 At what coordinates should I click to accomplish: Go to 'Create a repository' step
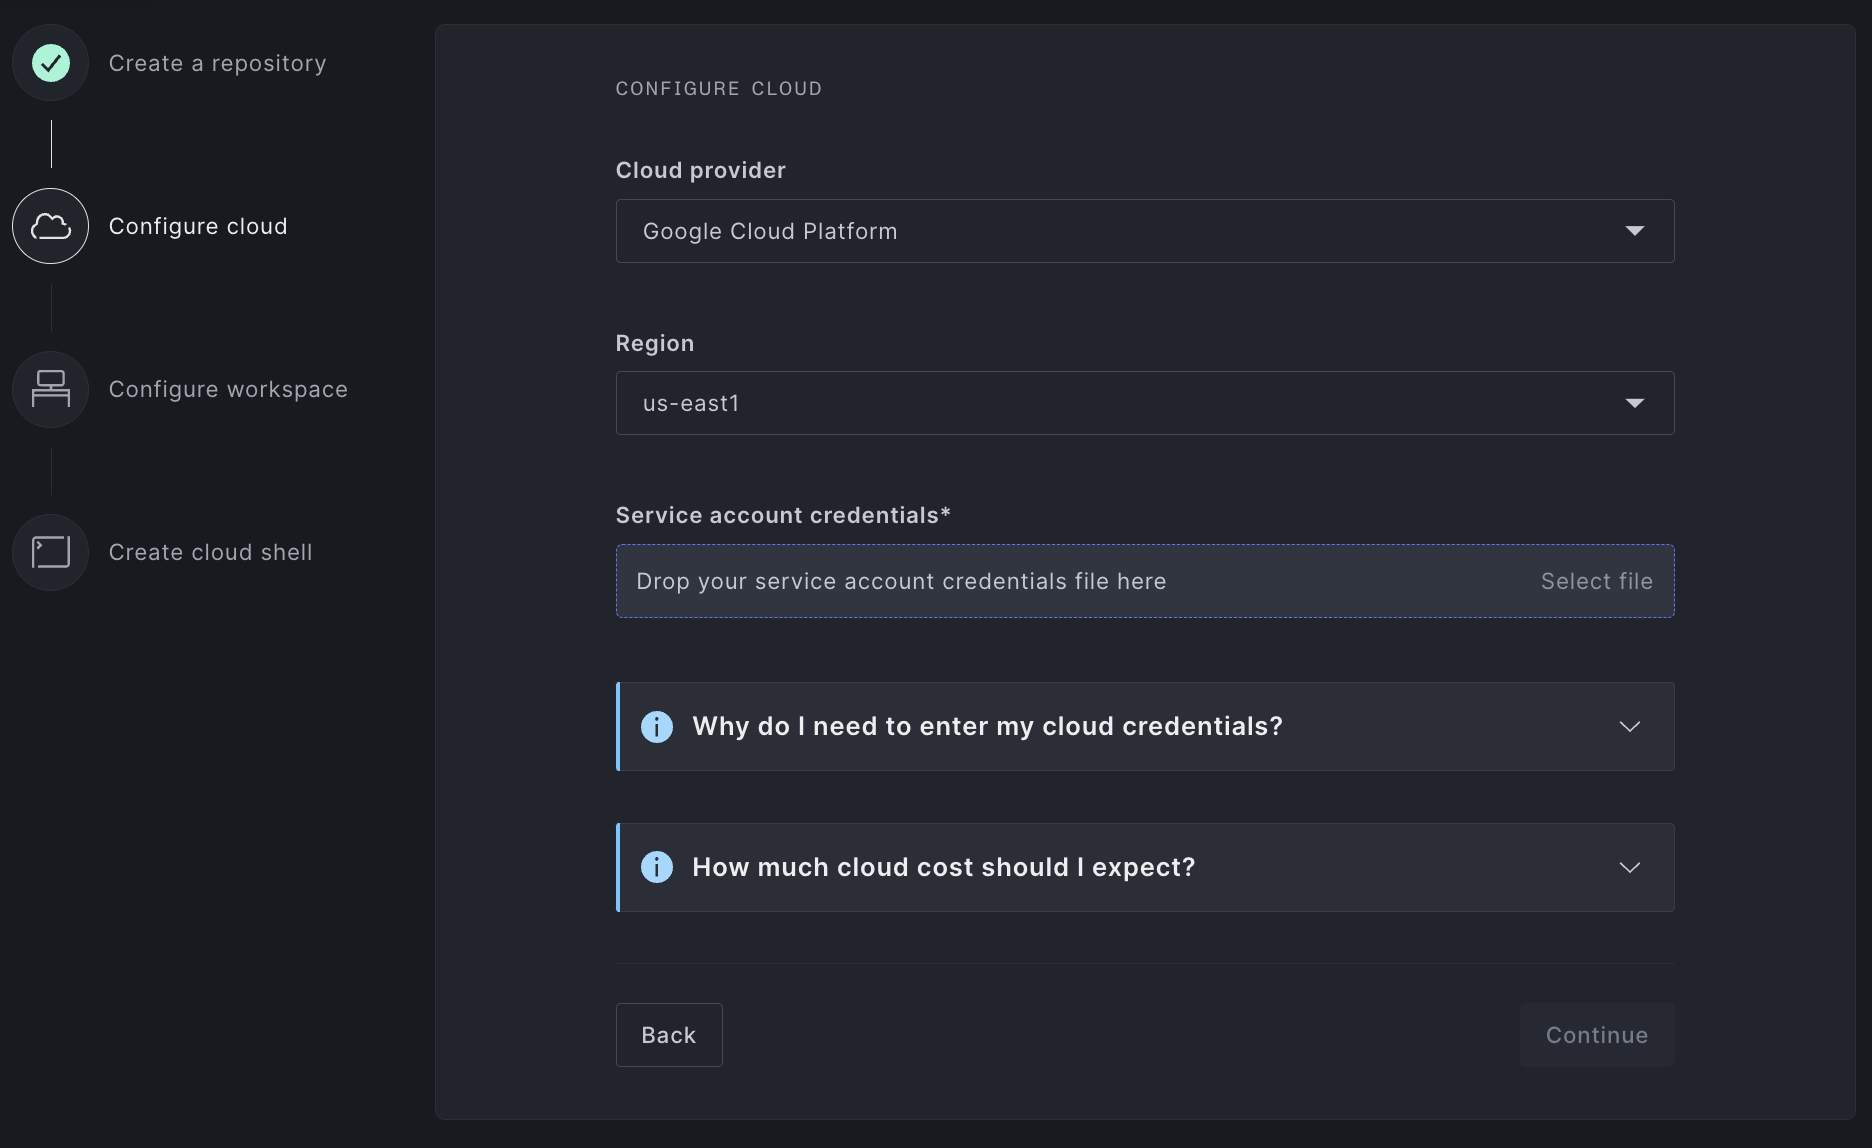[x=217, y=63]
